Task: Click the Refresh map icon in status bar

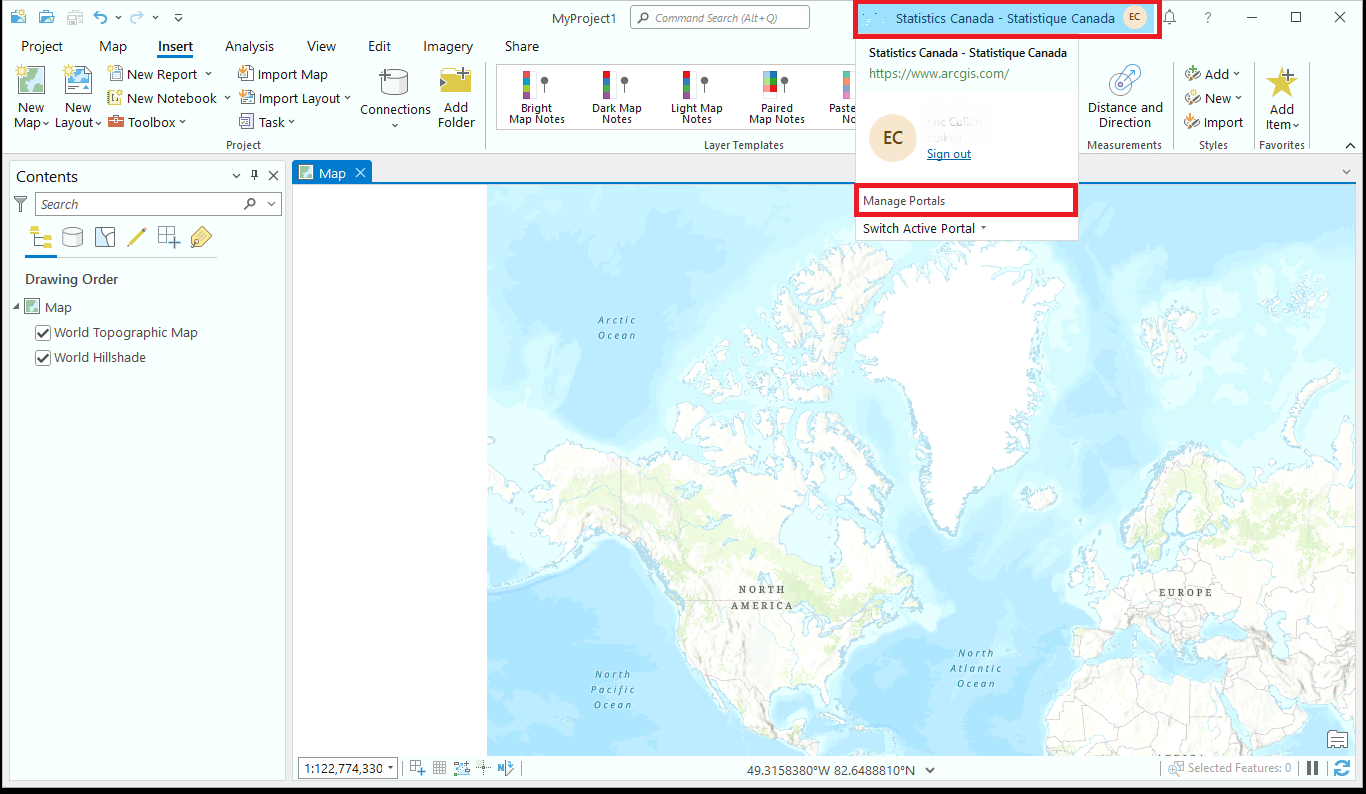Action: tap(1341, 768)
